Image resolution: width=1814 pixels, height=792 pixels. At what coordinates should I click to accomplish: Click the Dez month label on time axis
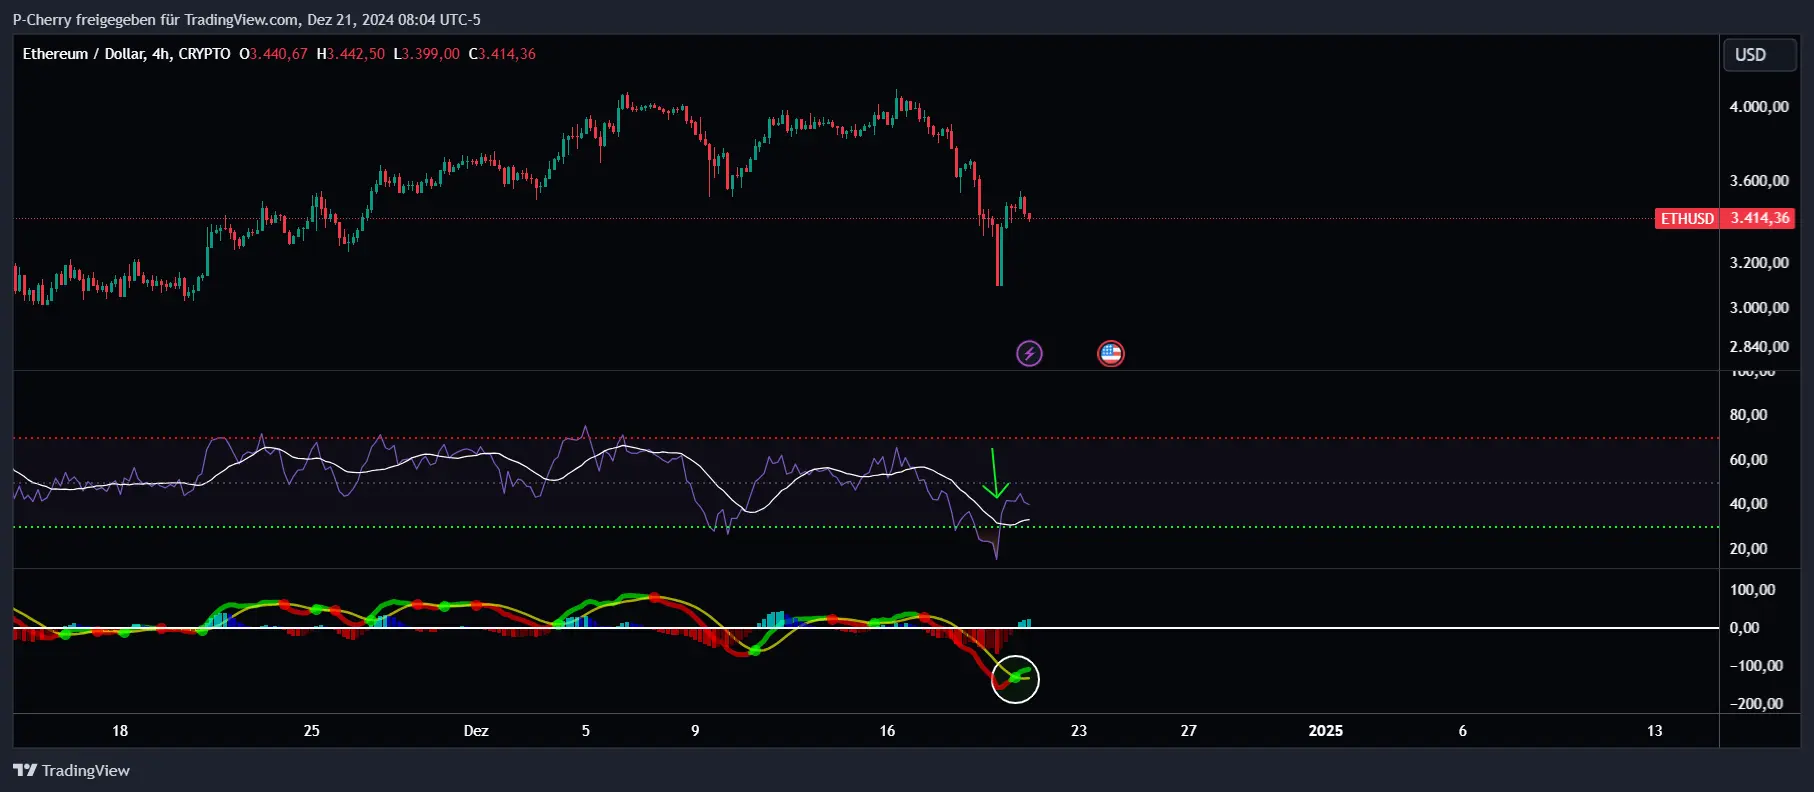(x=476, y=731)
